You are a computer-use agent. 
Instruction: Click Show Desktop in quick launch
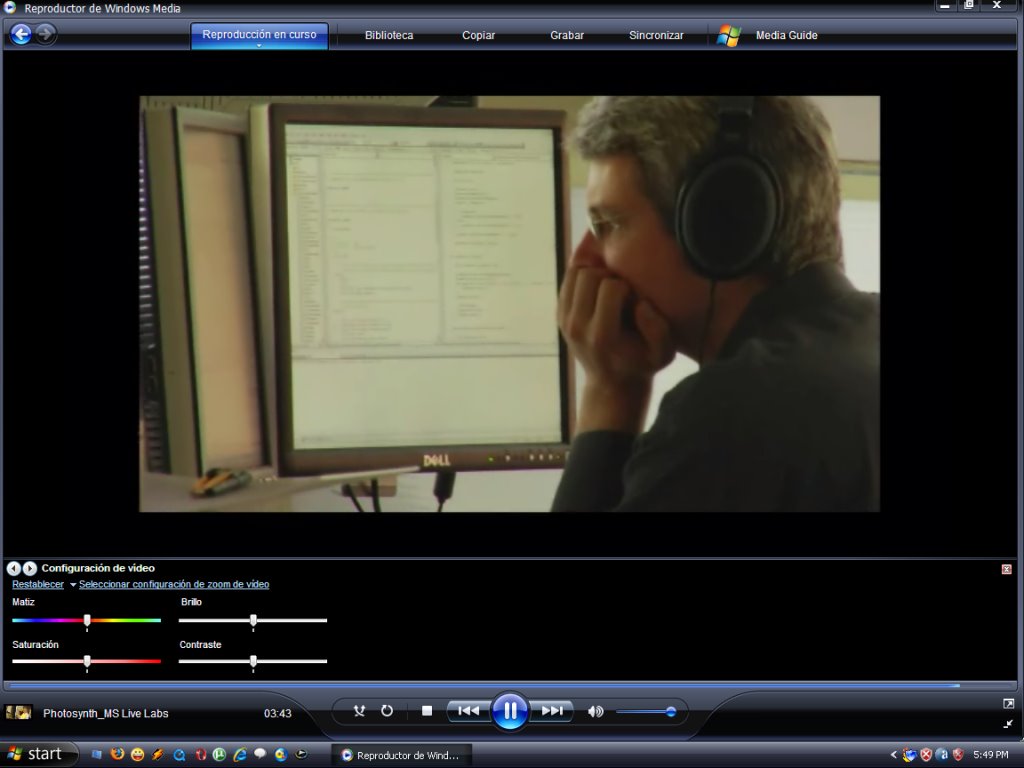pos(97,755)
